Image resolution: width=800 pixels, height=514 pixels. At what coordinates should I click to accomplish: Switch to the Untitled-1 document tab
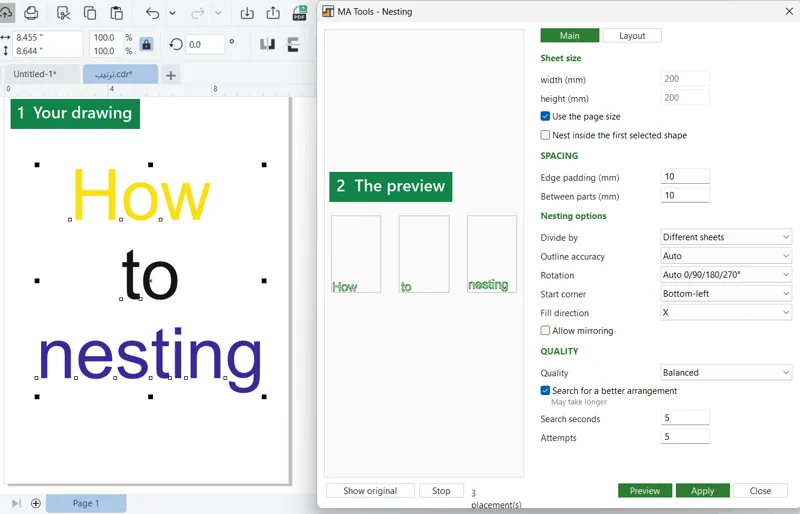pos(41,74)
